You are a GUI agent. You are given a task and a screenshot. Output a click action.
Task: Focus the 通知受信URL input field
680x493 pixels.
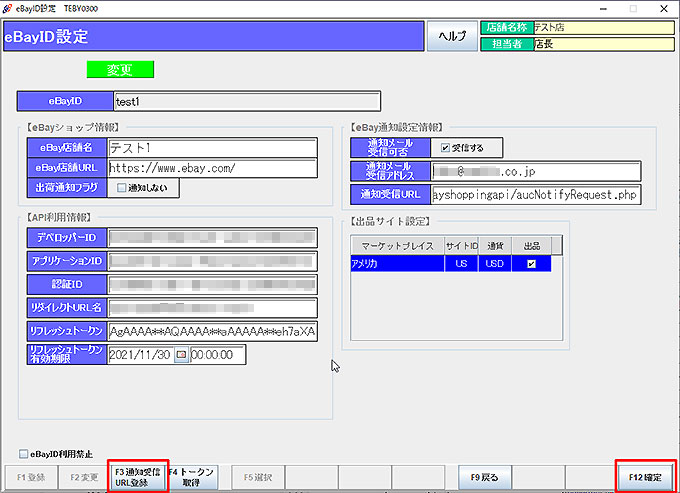[535, 194]
